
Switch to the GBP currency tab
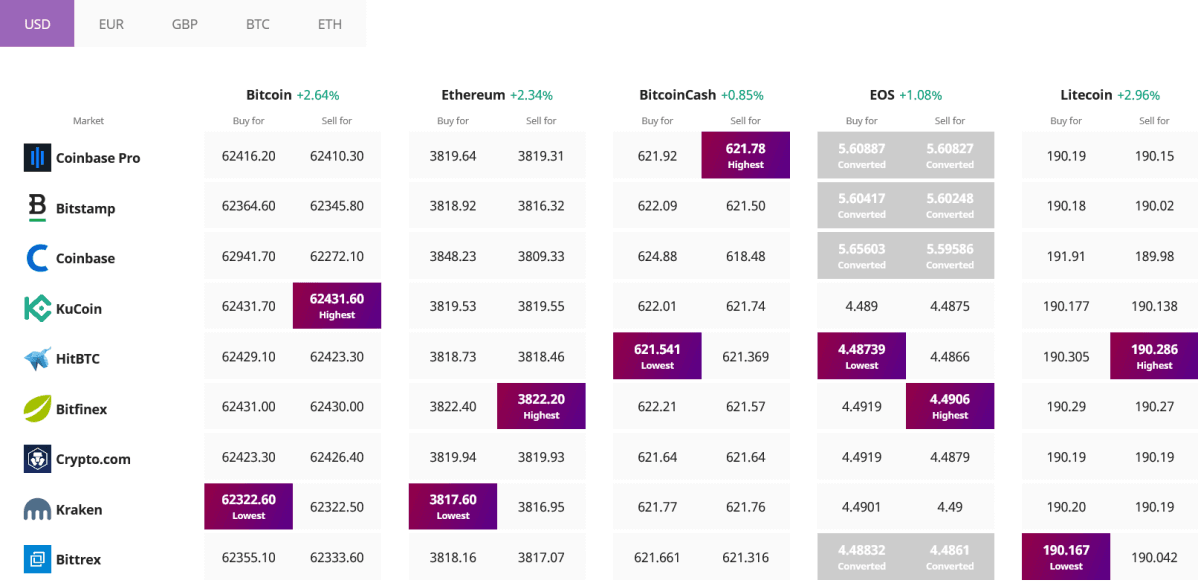point(184,24)
